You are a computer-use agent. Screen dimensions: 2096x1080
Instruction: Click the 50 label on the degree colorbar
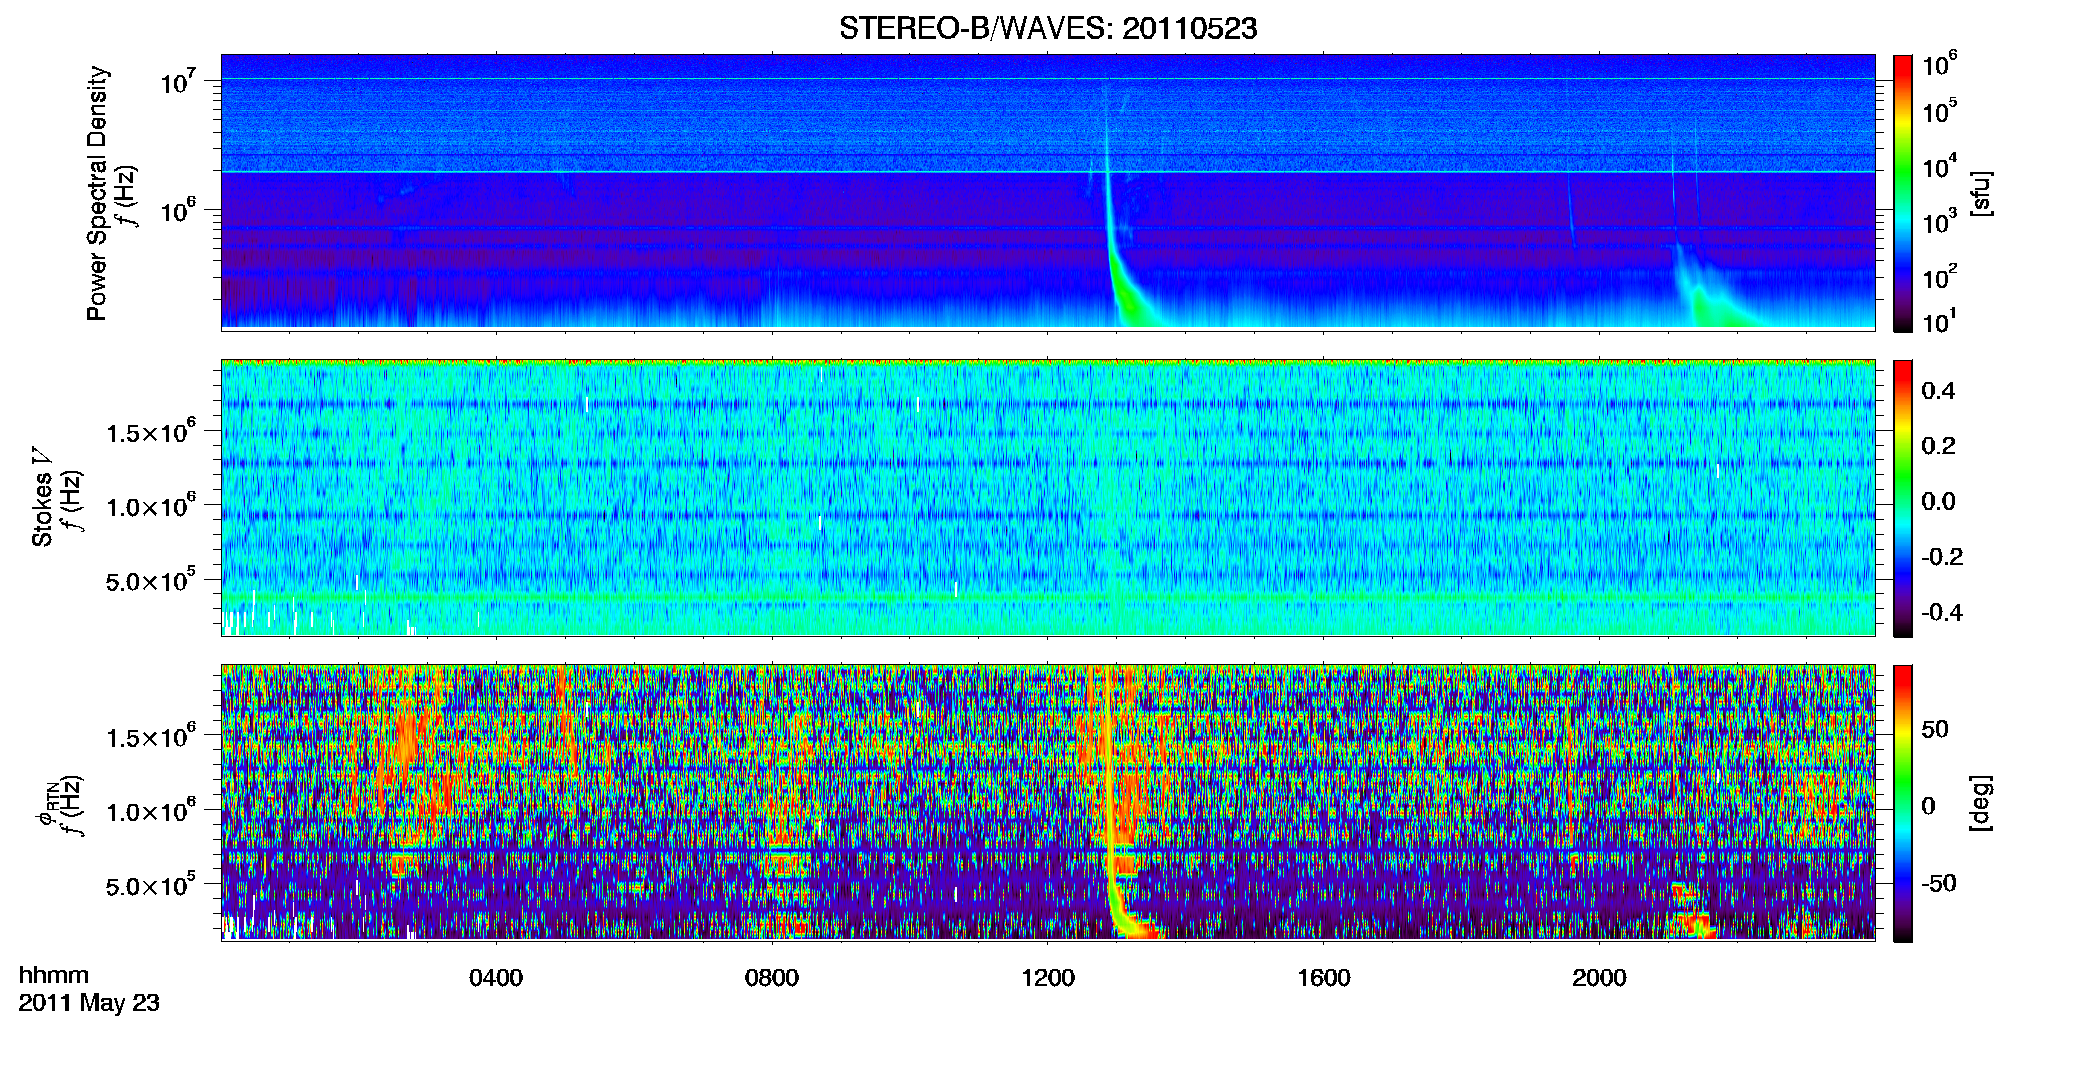coord(1935,729)
